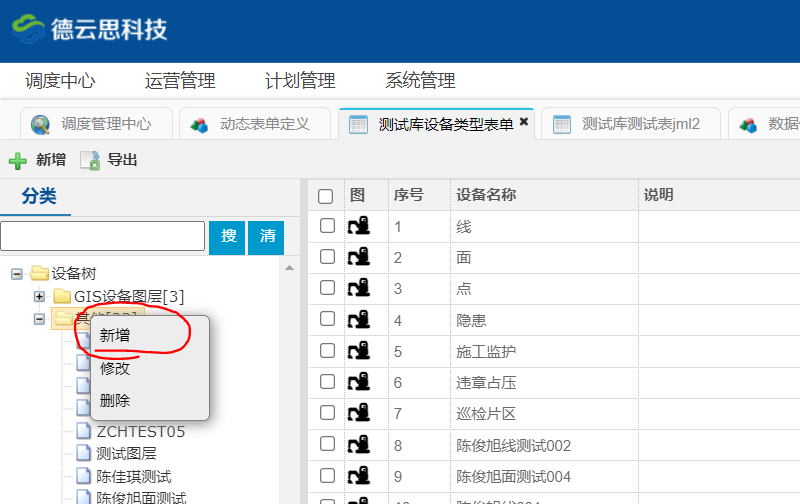Check the checkbox for row 面

tap(327, 258)
